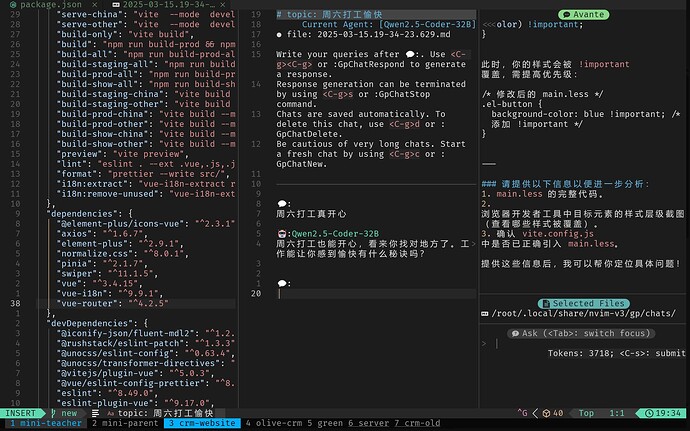This screenshot has width=690, height=431.
Task: Click the "preview": "vite preview" script line
Action: coord(123,154)
